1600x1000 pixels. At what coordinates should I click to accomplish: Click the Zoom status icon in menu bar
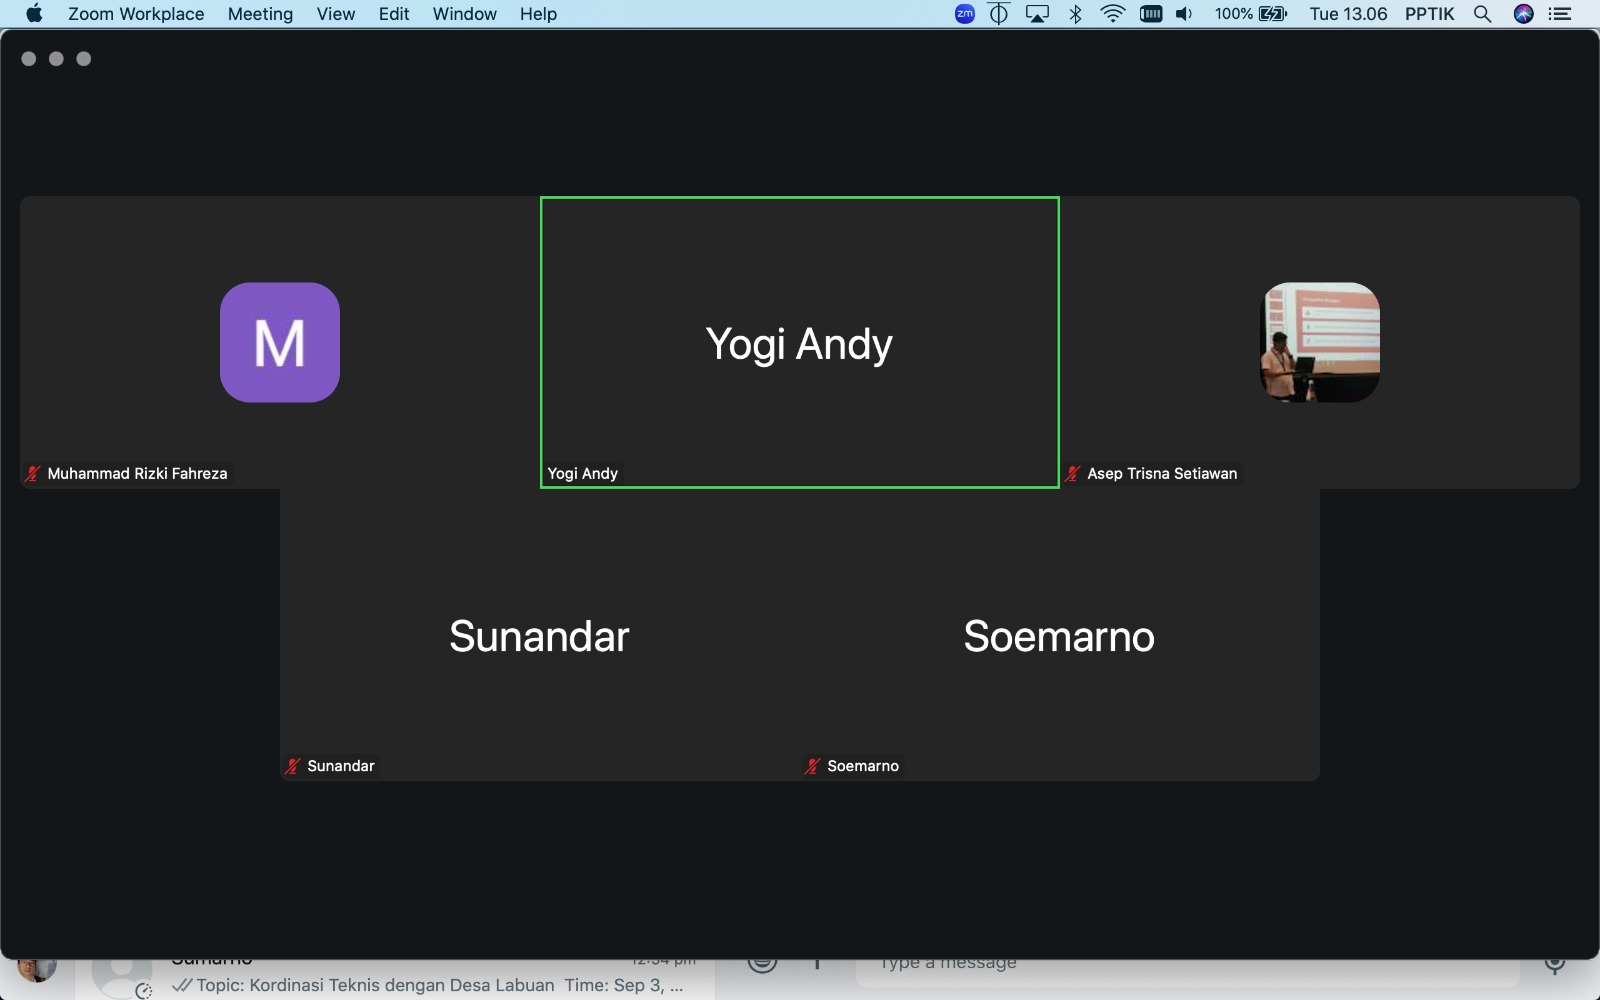click(x=965, y=14)
